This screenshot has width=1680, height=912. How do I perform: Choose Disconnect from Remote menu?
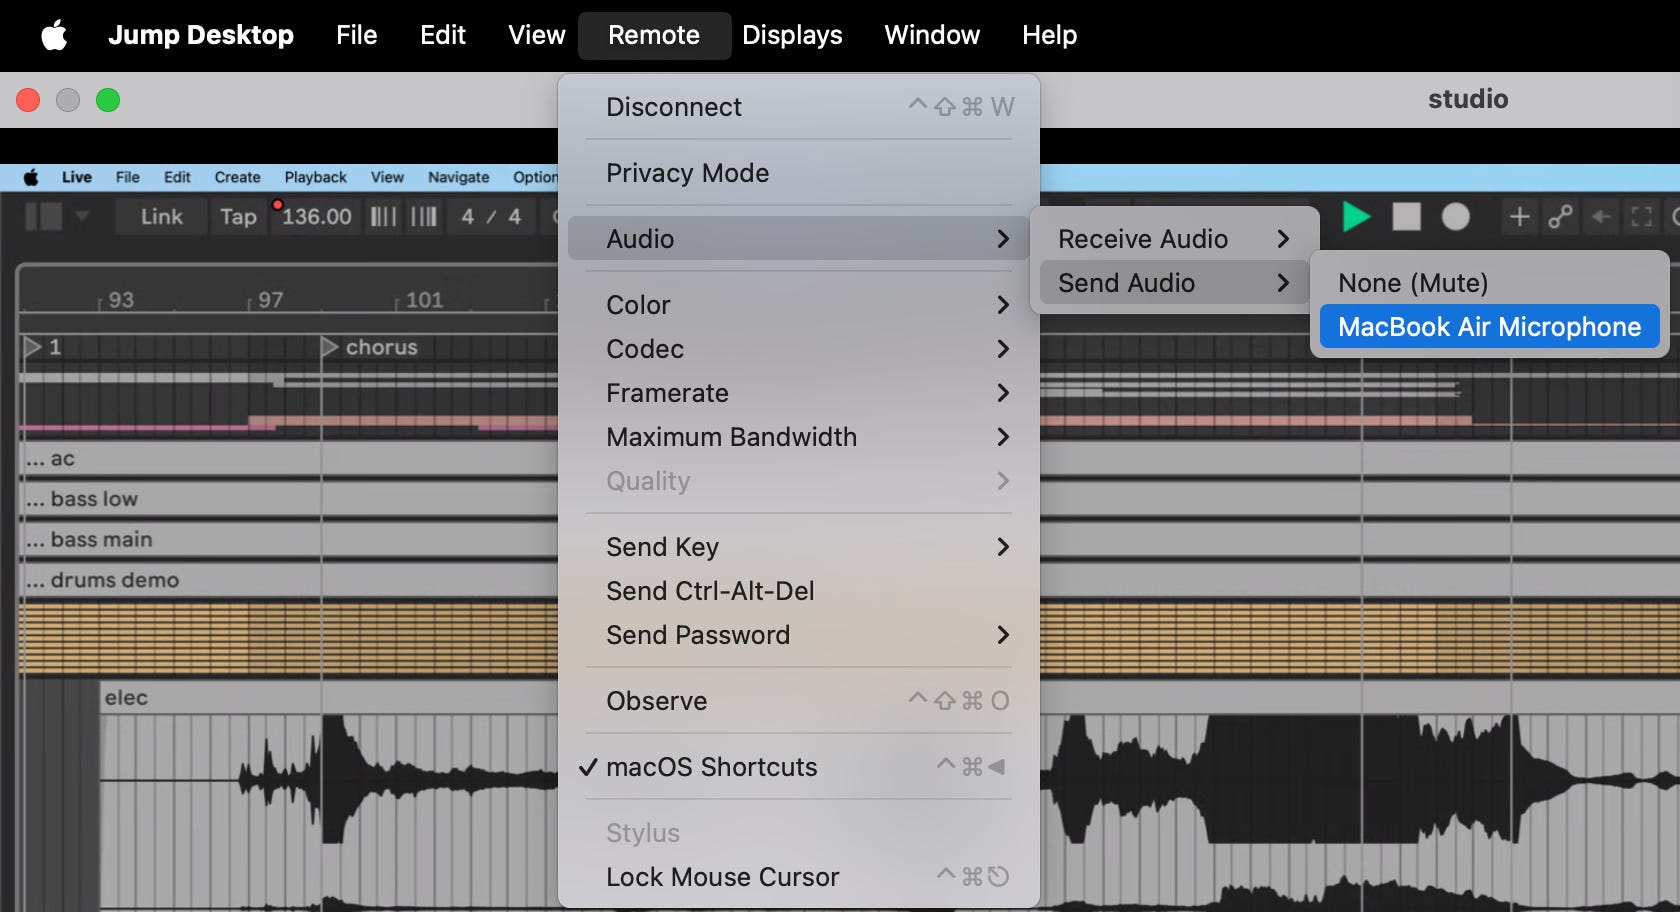tap(799, 107)
